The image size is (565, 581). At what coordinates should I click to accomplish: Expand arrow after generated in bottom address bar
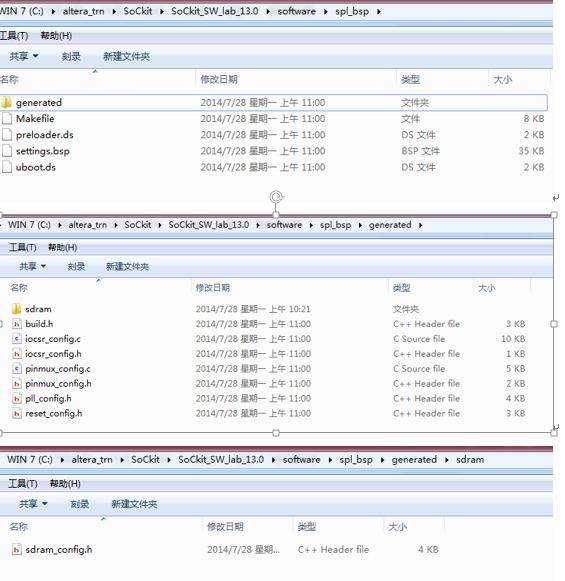coord(446,460)
